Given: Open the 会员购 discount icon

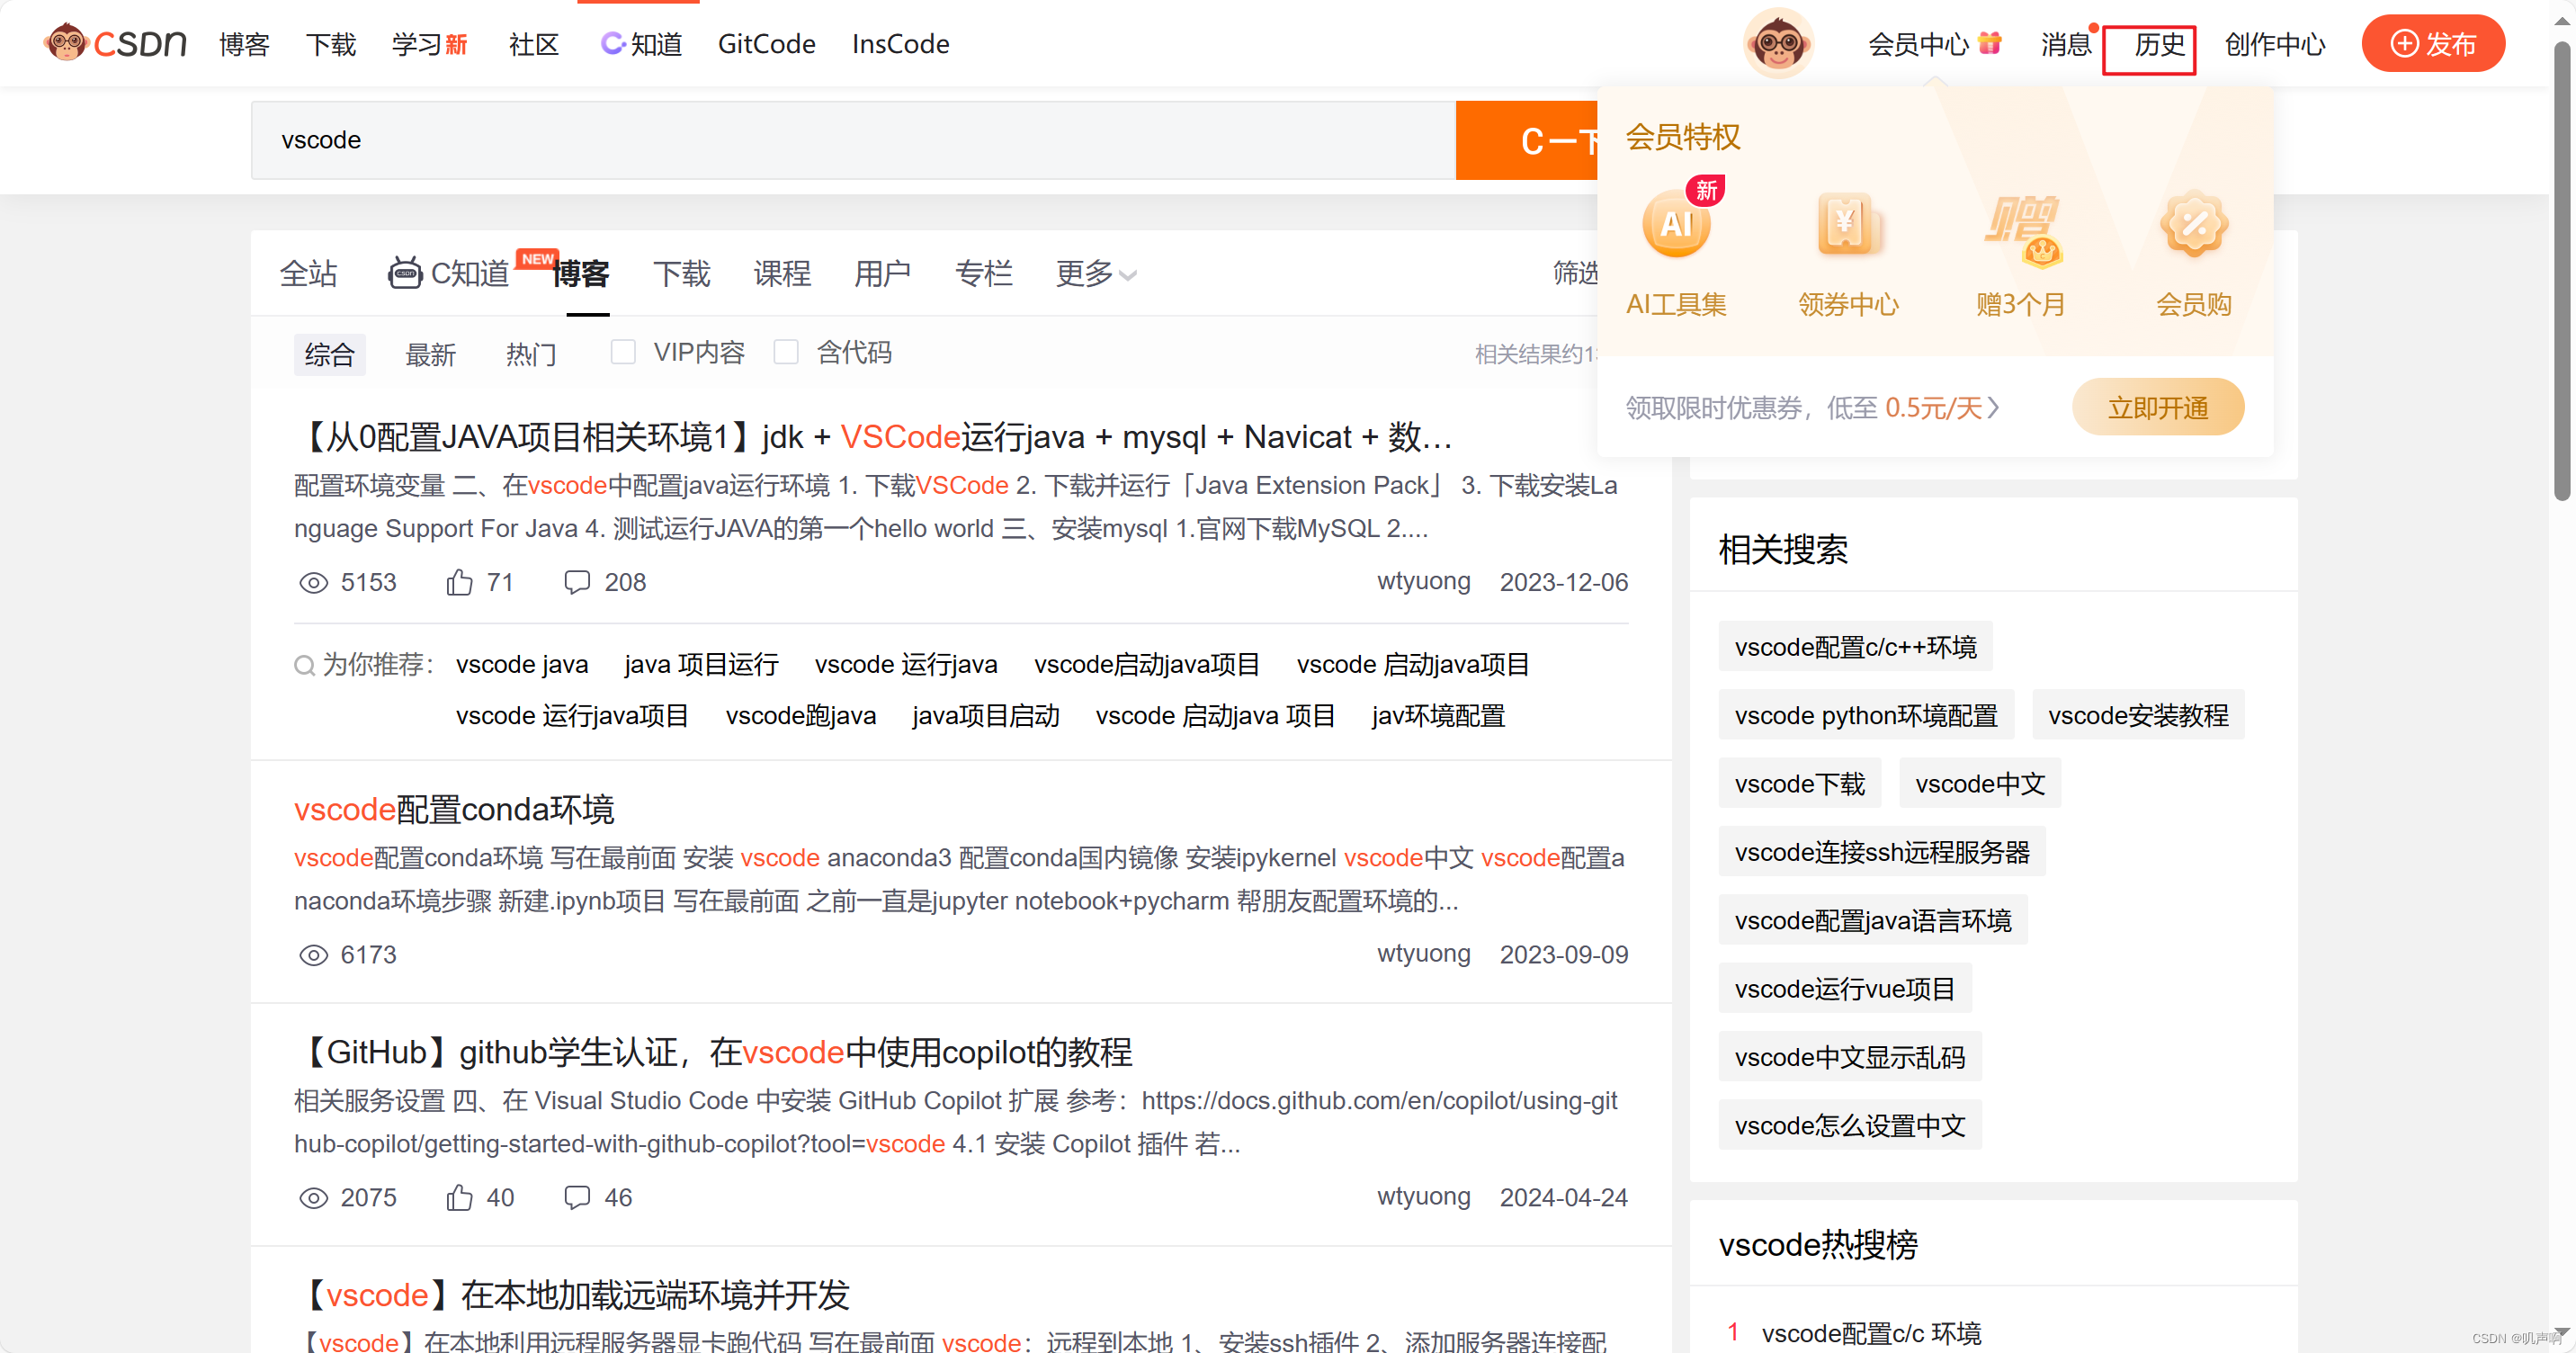Looking at the screenshot, I should [x=2193, y=224].
